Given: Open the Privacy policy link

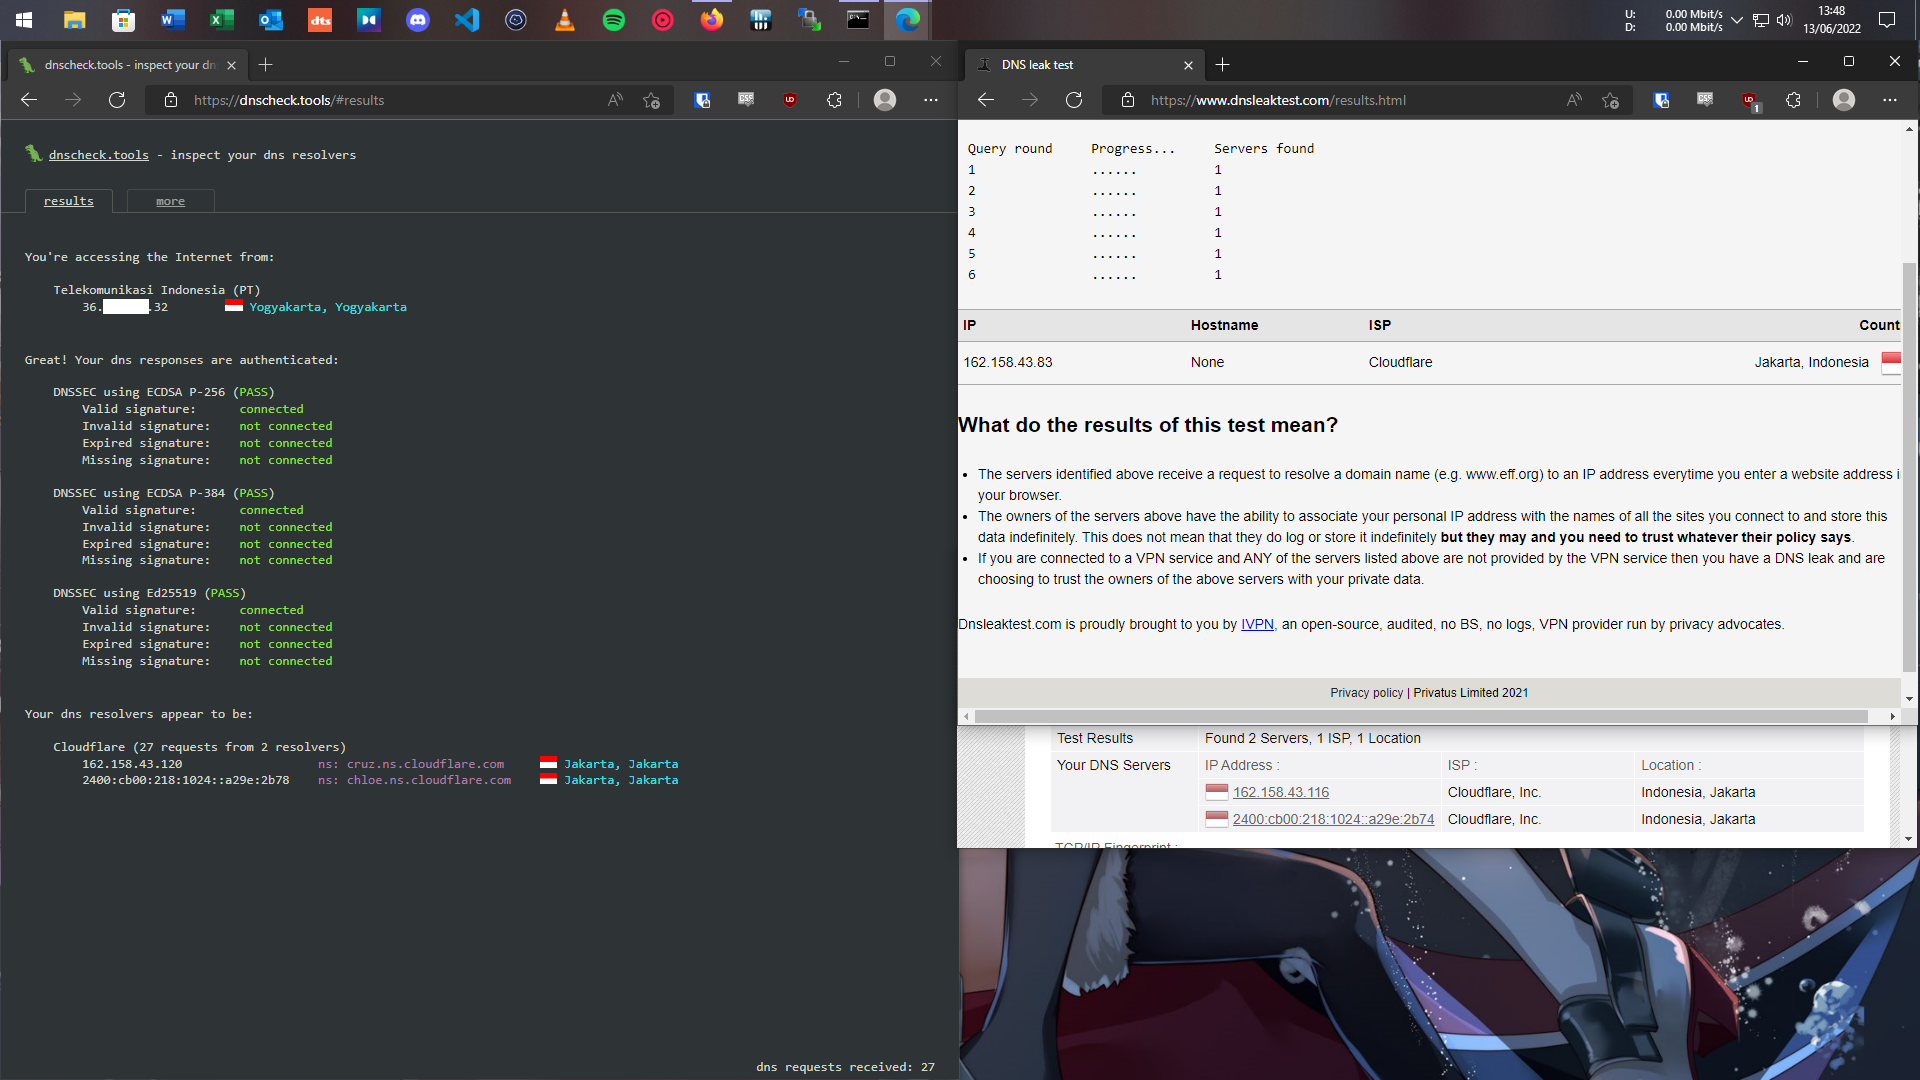Looking at the screenshot, I should coord(1366,692).
